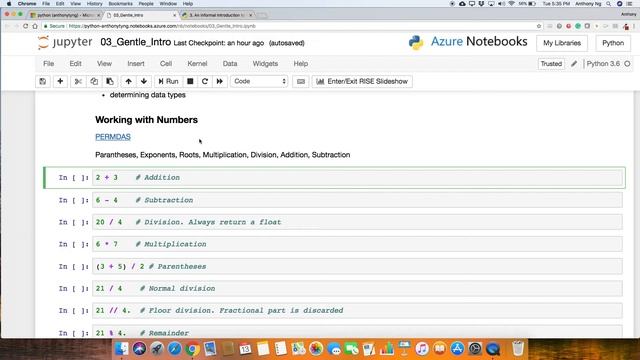Viewport: 640px width, 360px height.
Task: Click the browser reload icon
Action: tap(25, 26)
